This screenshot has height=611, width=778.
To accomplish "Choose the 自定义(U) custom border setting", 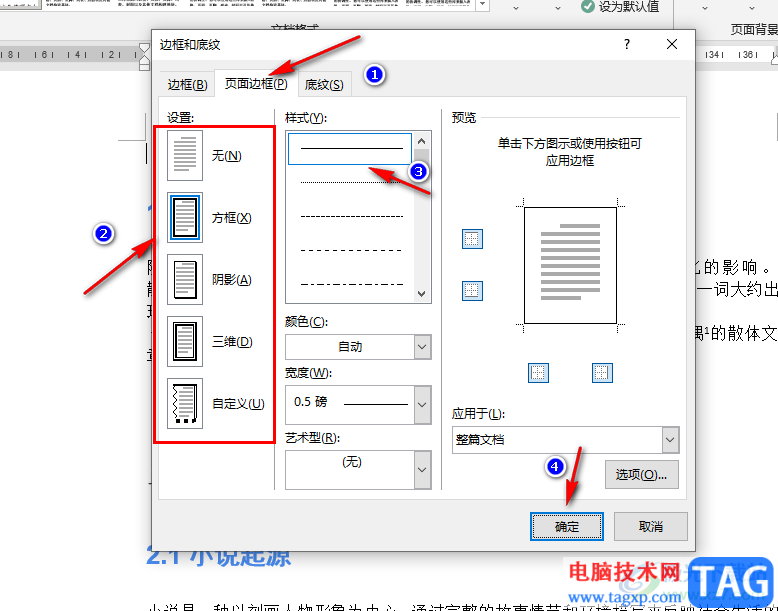I will (x=185, y=404).
